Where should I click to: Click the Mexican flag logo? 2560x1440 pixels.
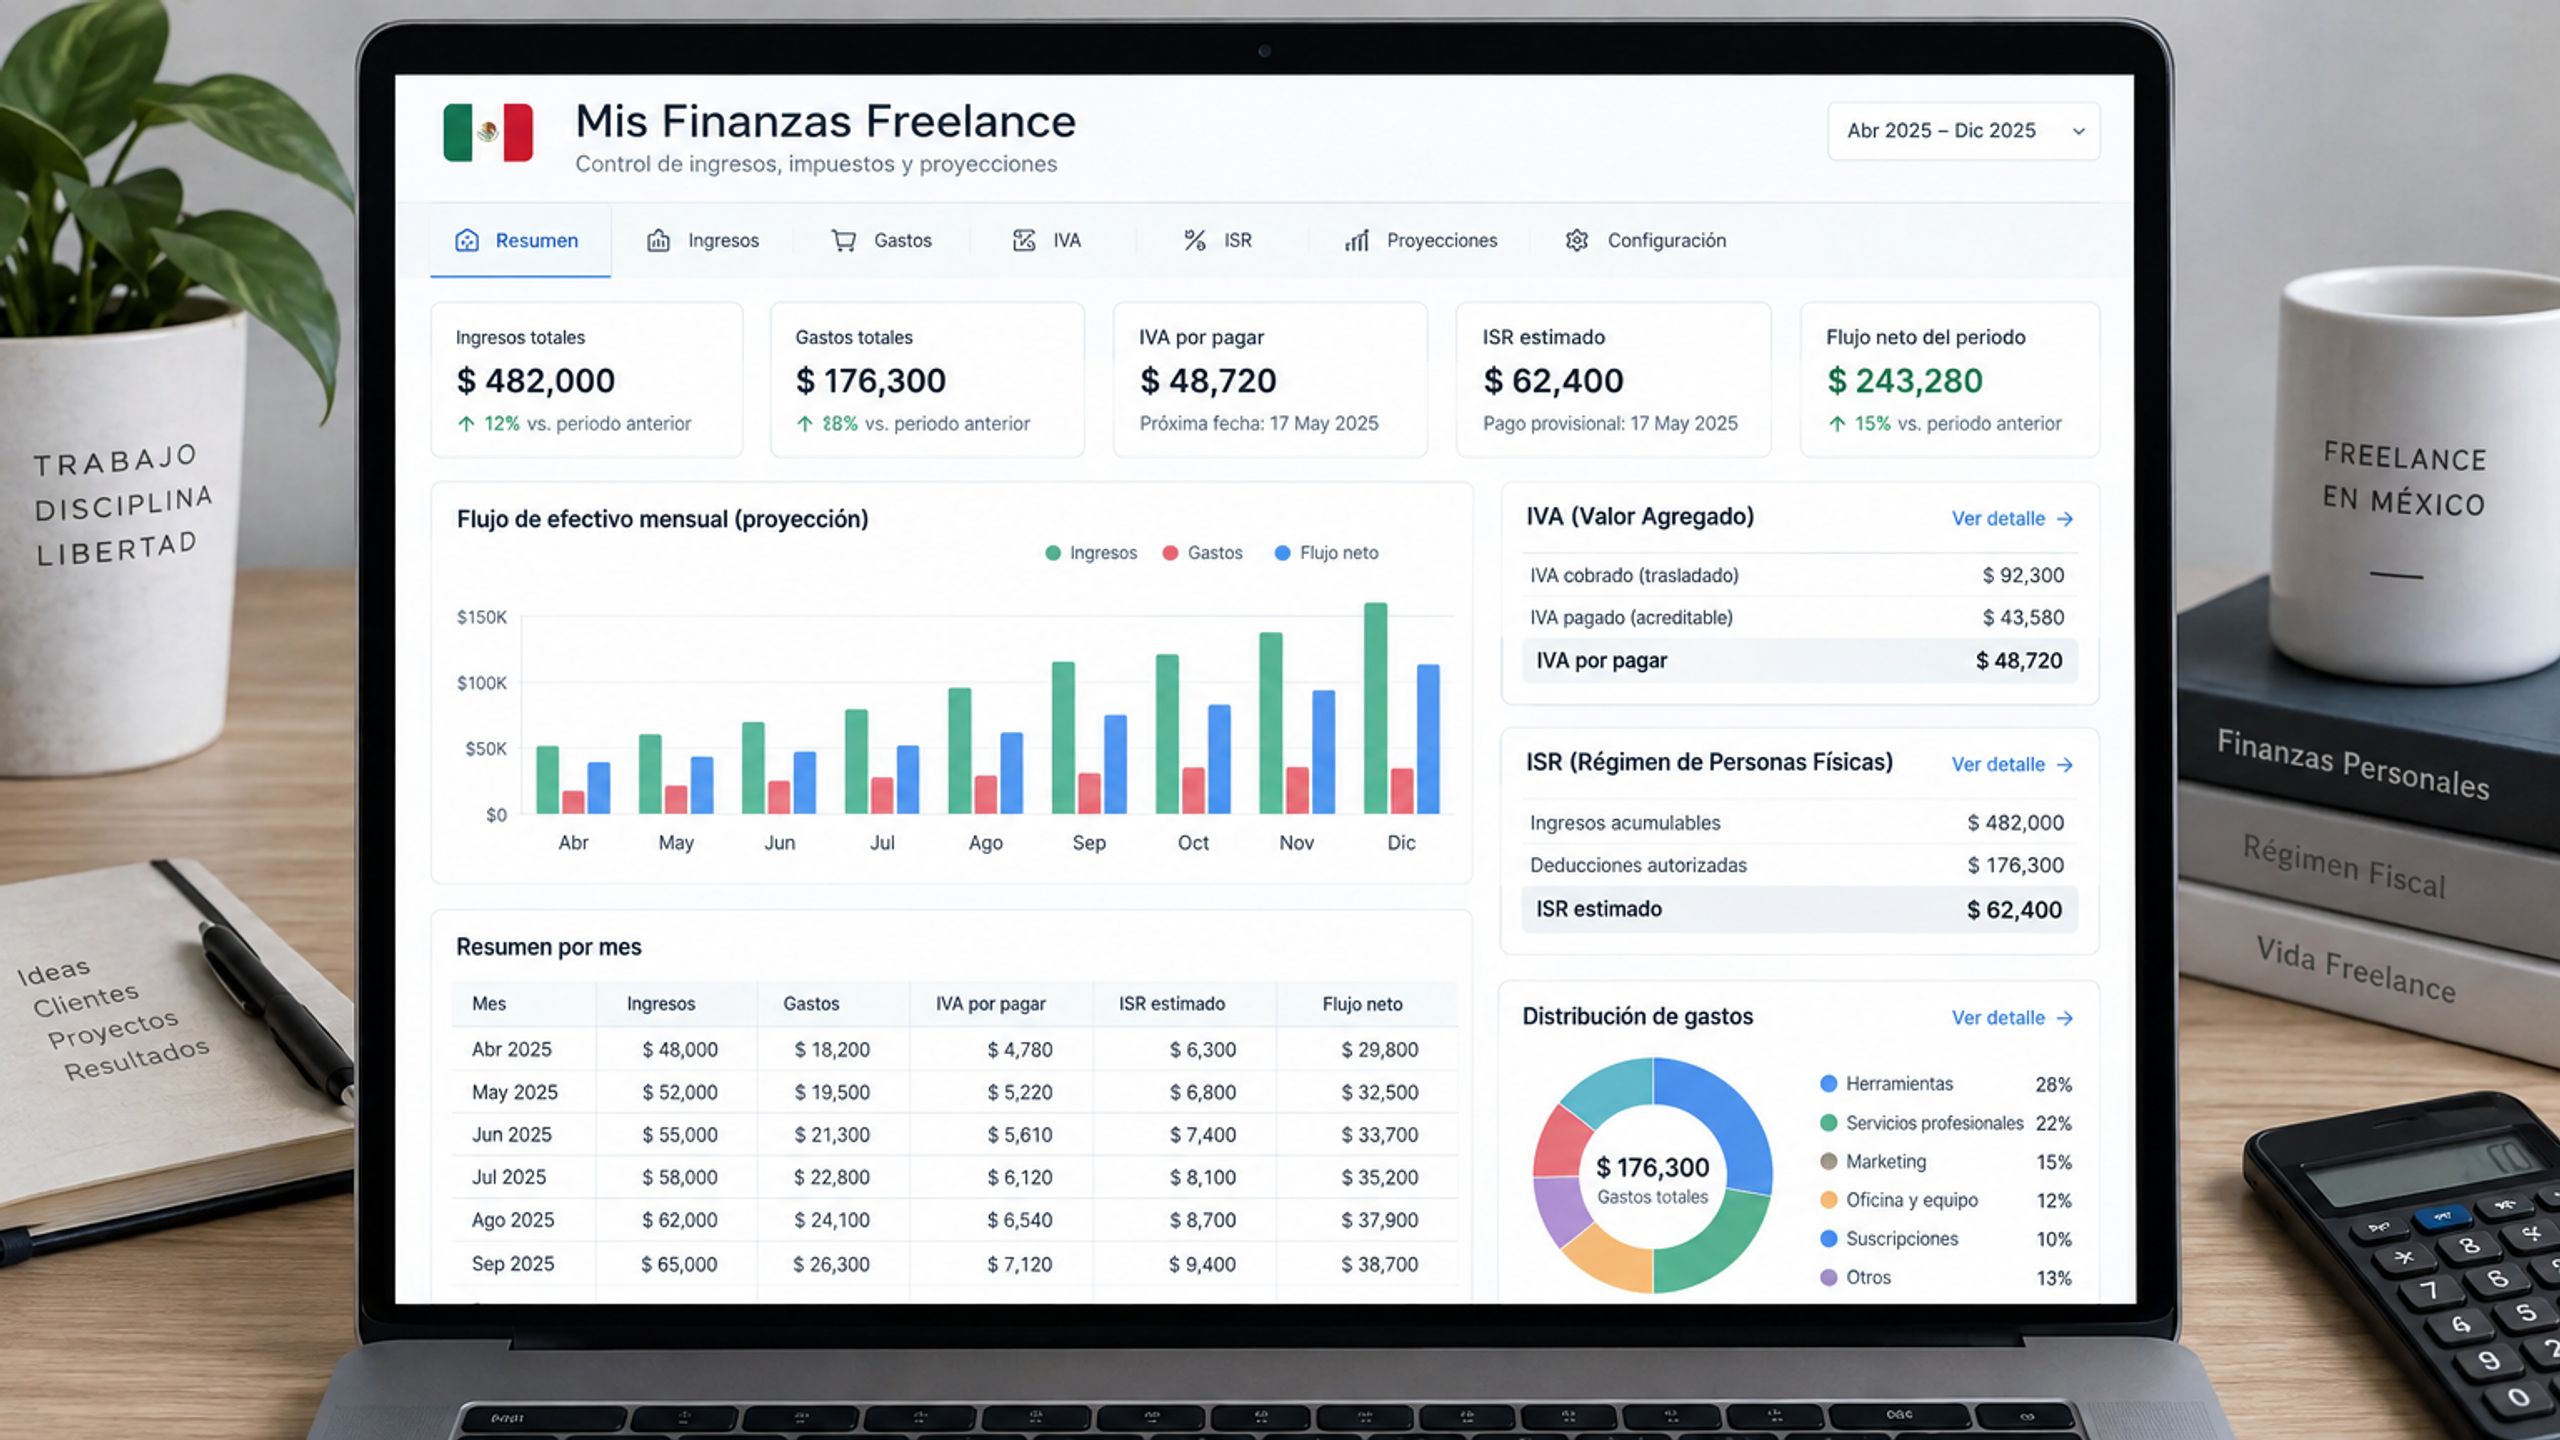pyautogui.click(x=488, y=132)
